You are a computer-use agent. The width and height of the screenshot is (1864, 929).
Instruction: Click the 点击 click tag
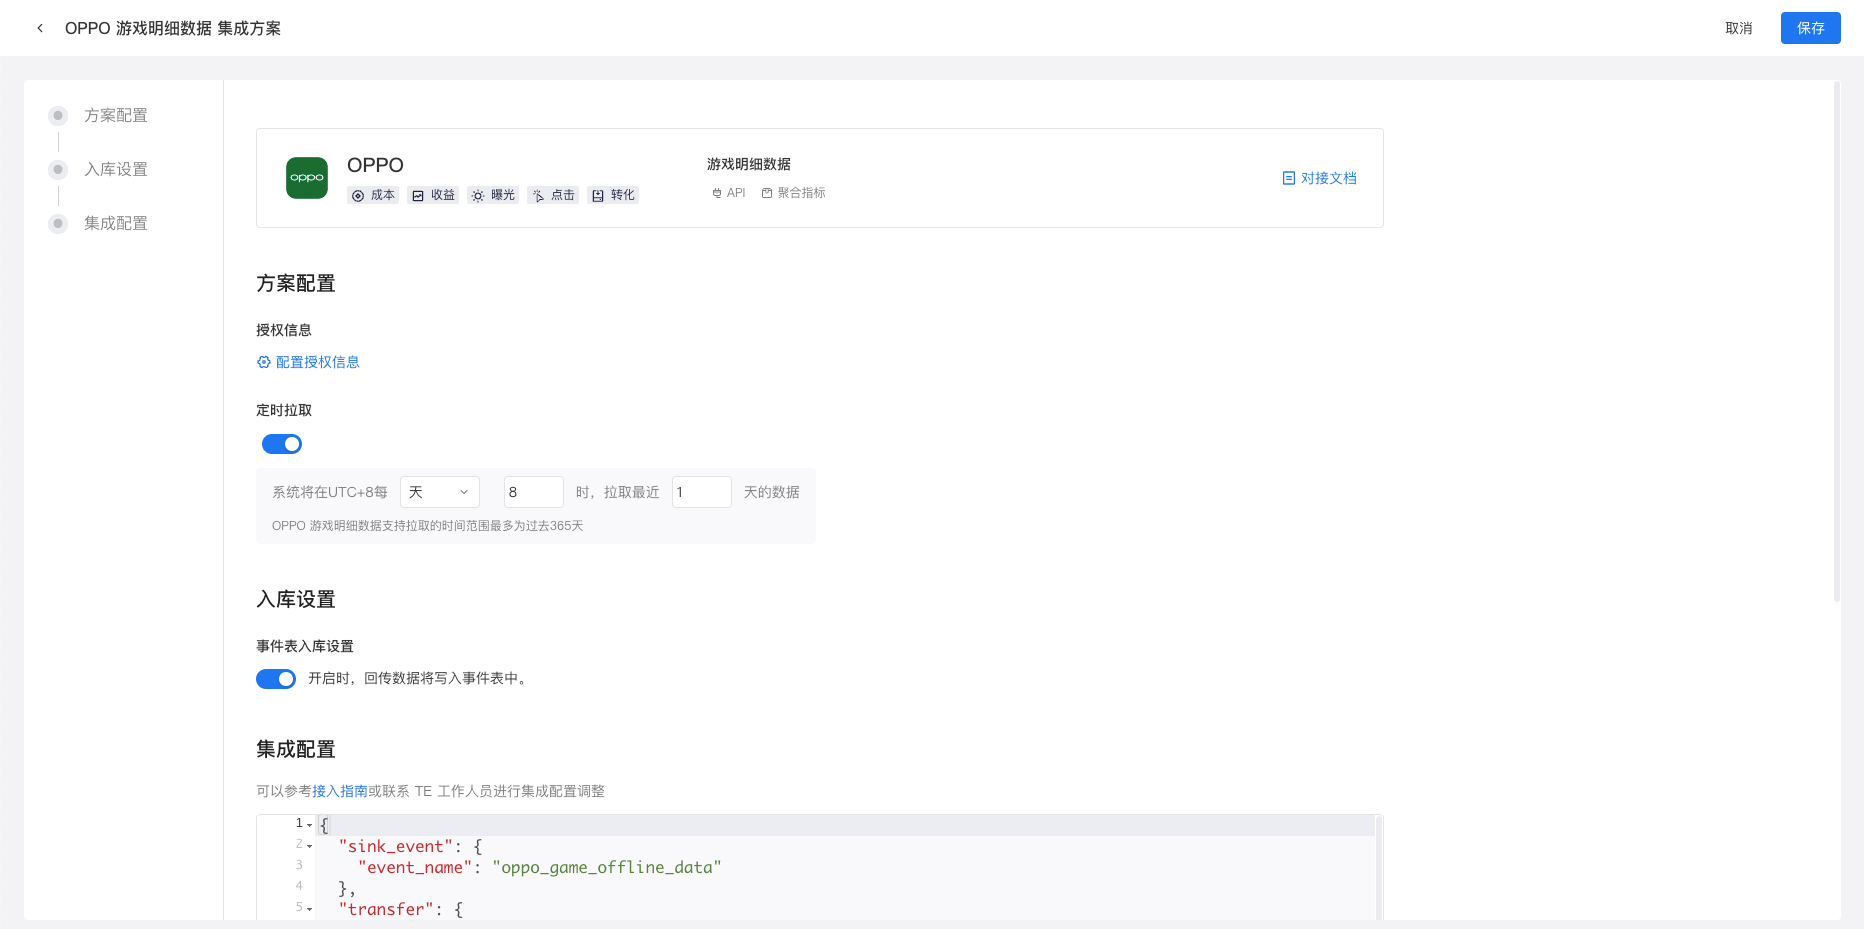tap(553, 195)
